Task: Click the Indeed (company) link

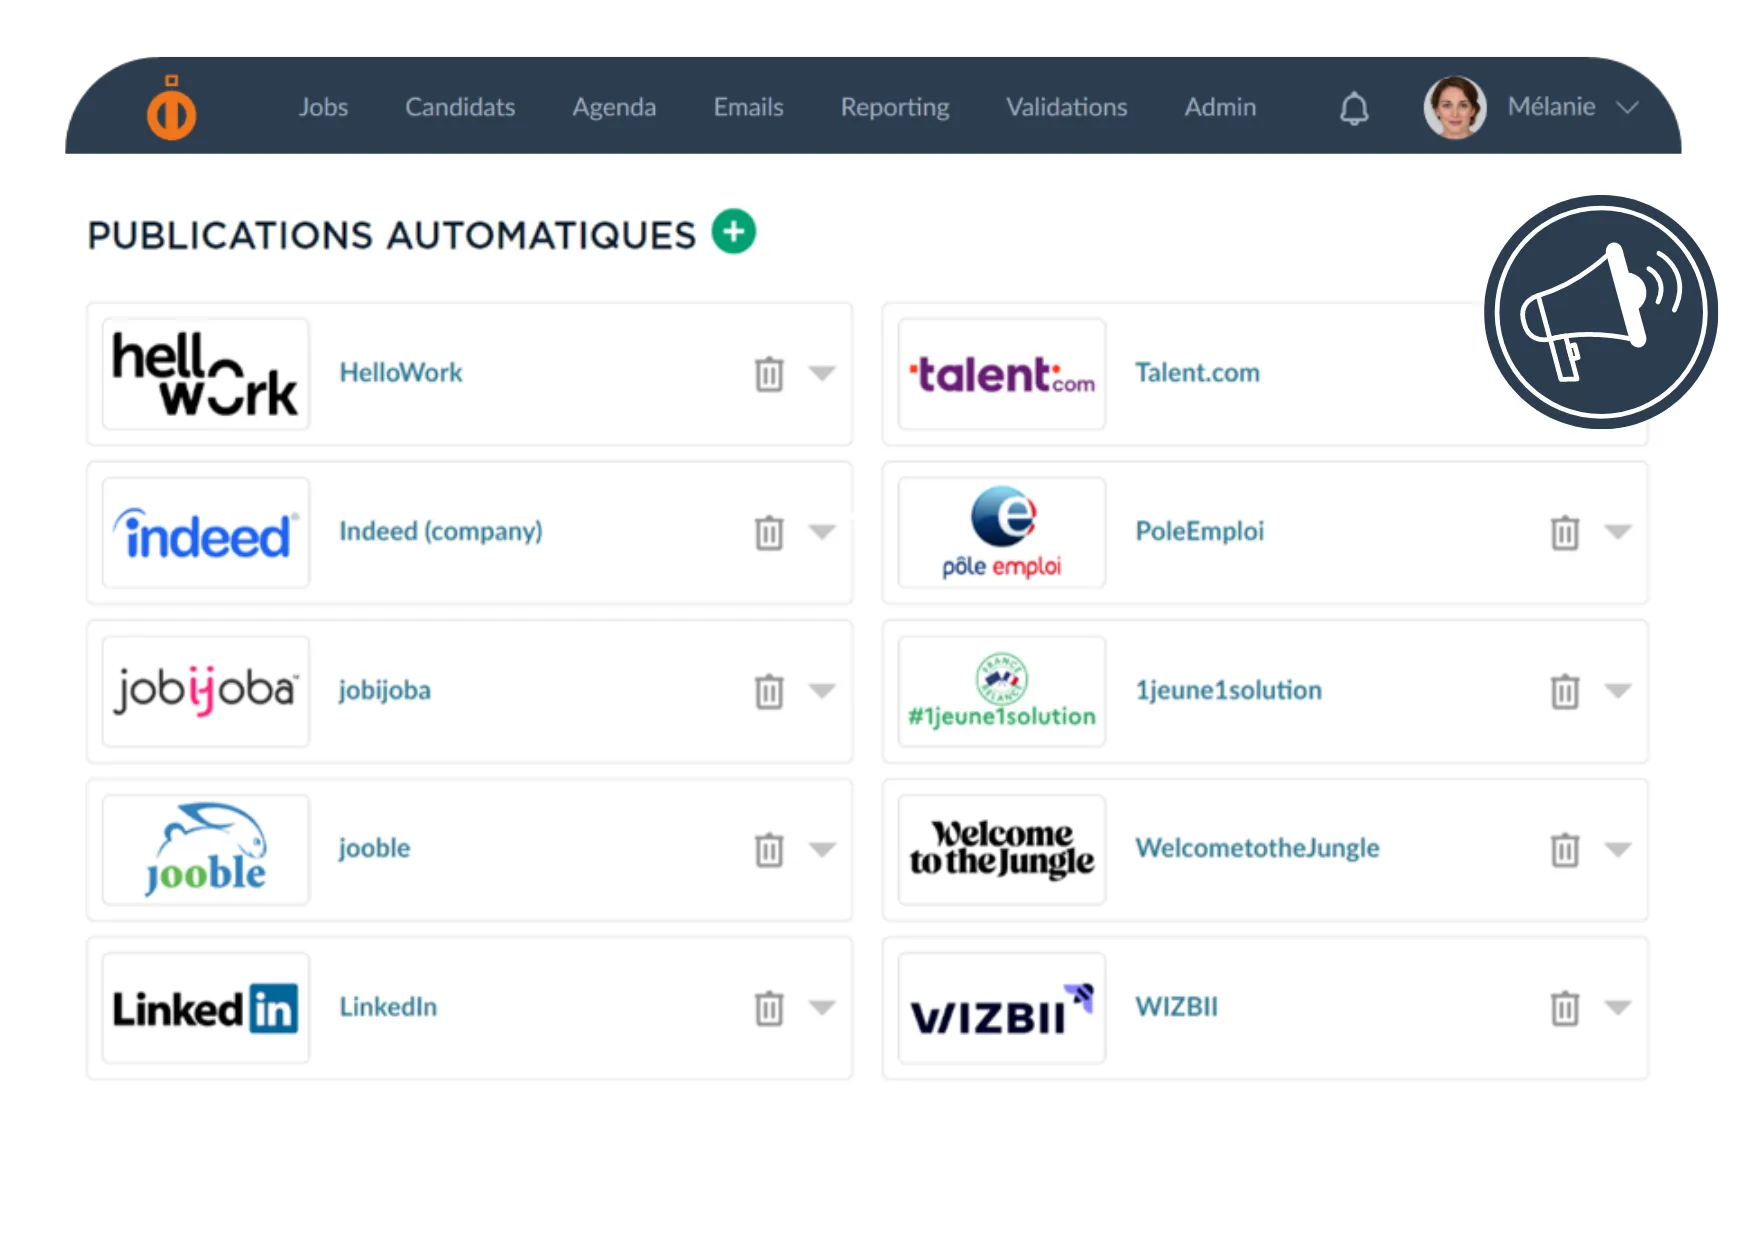Action: tap(441, 531)
